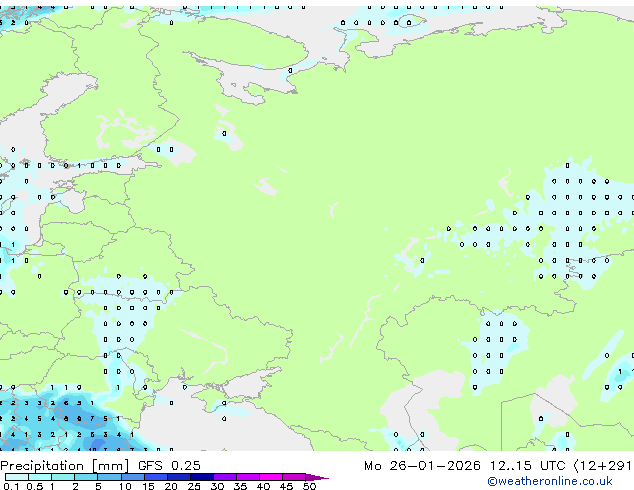Select the 5–10 mm legend color box
The image size is (634, 490).
(x=110, y=477)
